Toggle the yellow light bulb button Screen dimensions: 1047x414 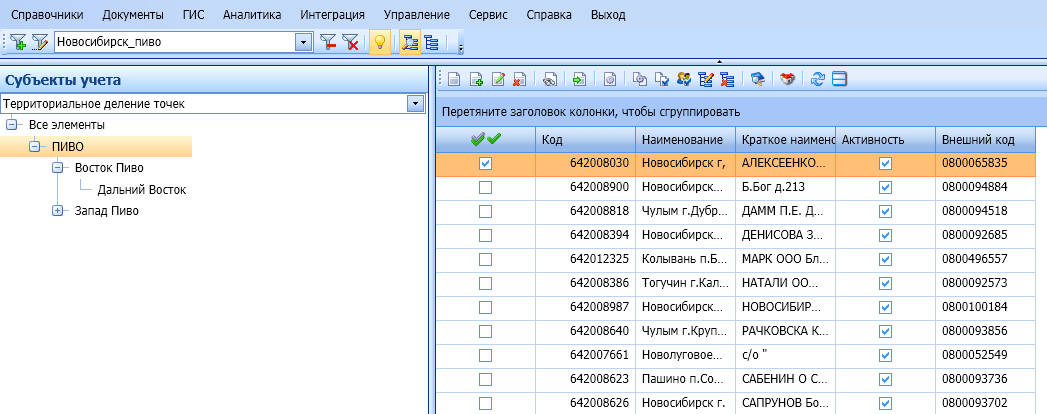point(379,42)
